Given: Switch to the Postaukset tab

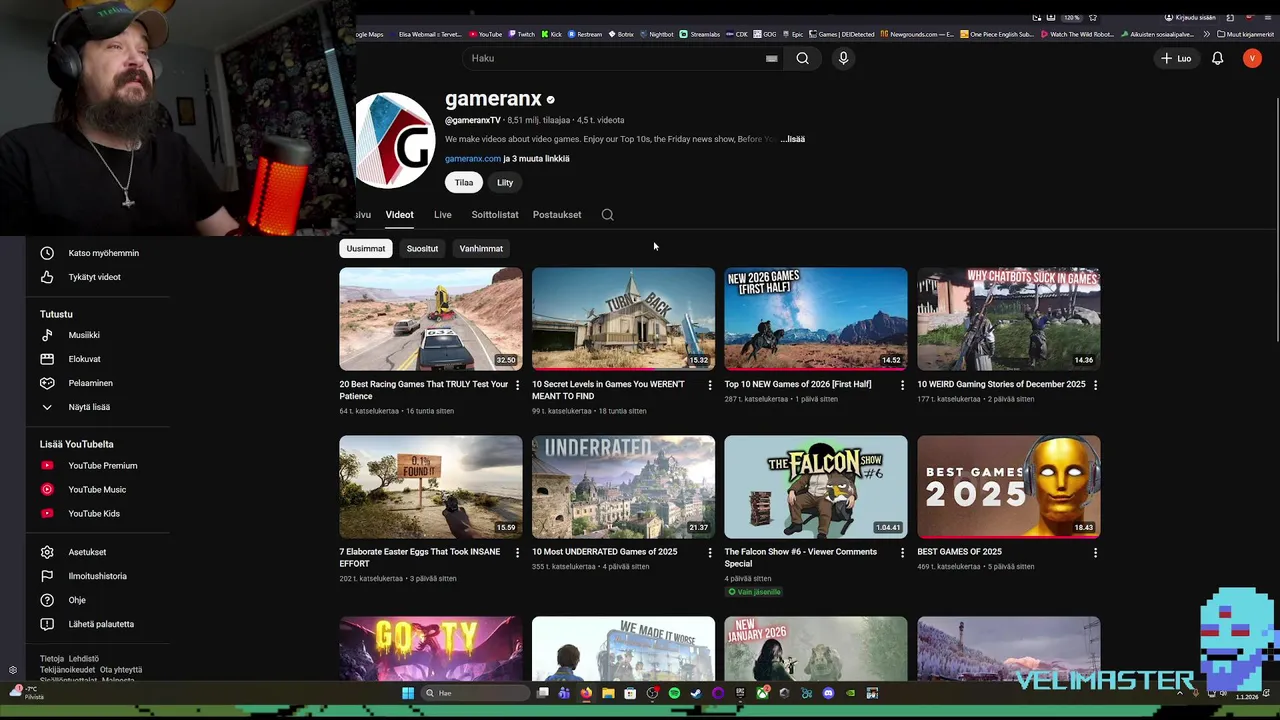Looking at the screenshot, I should (x=557, y=214).
